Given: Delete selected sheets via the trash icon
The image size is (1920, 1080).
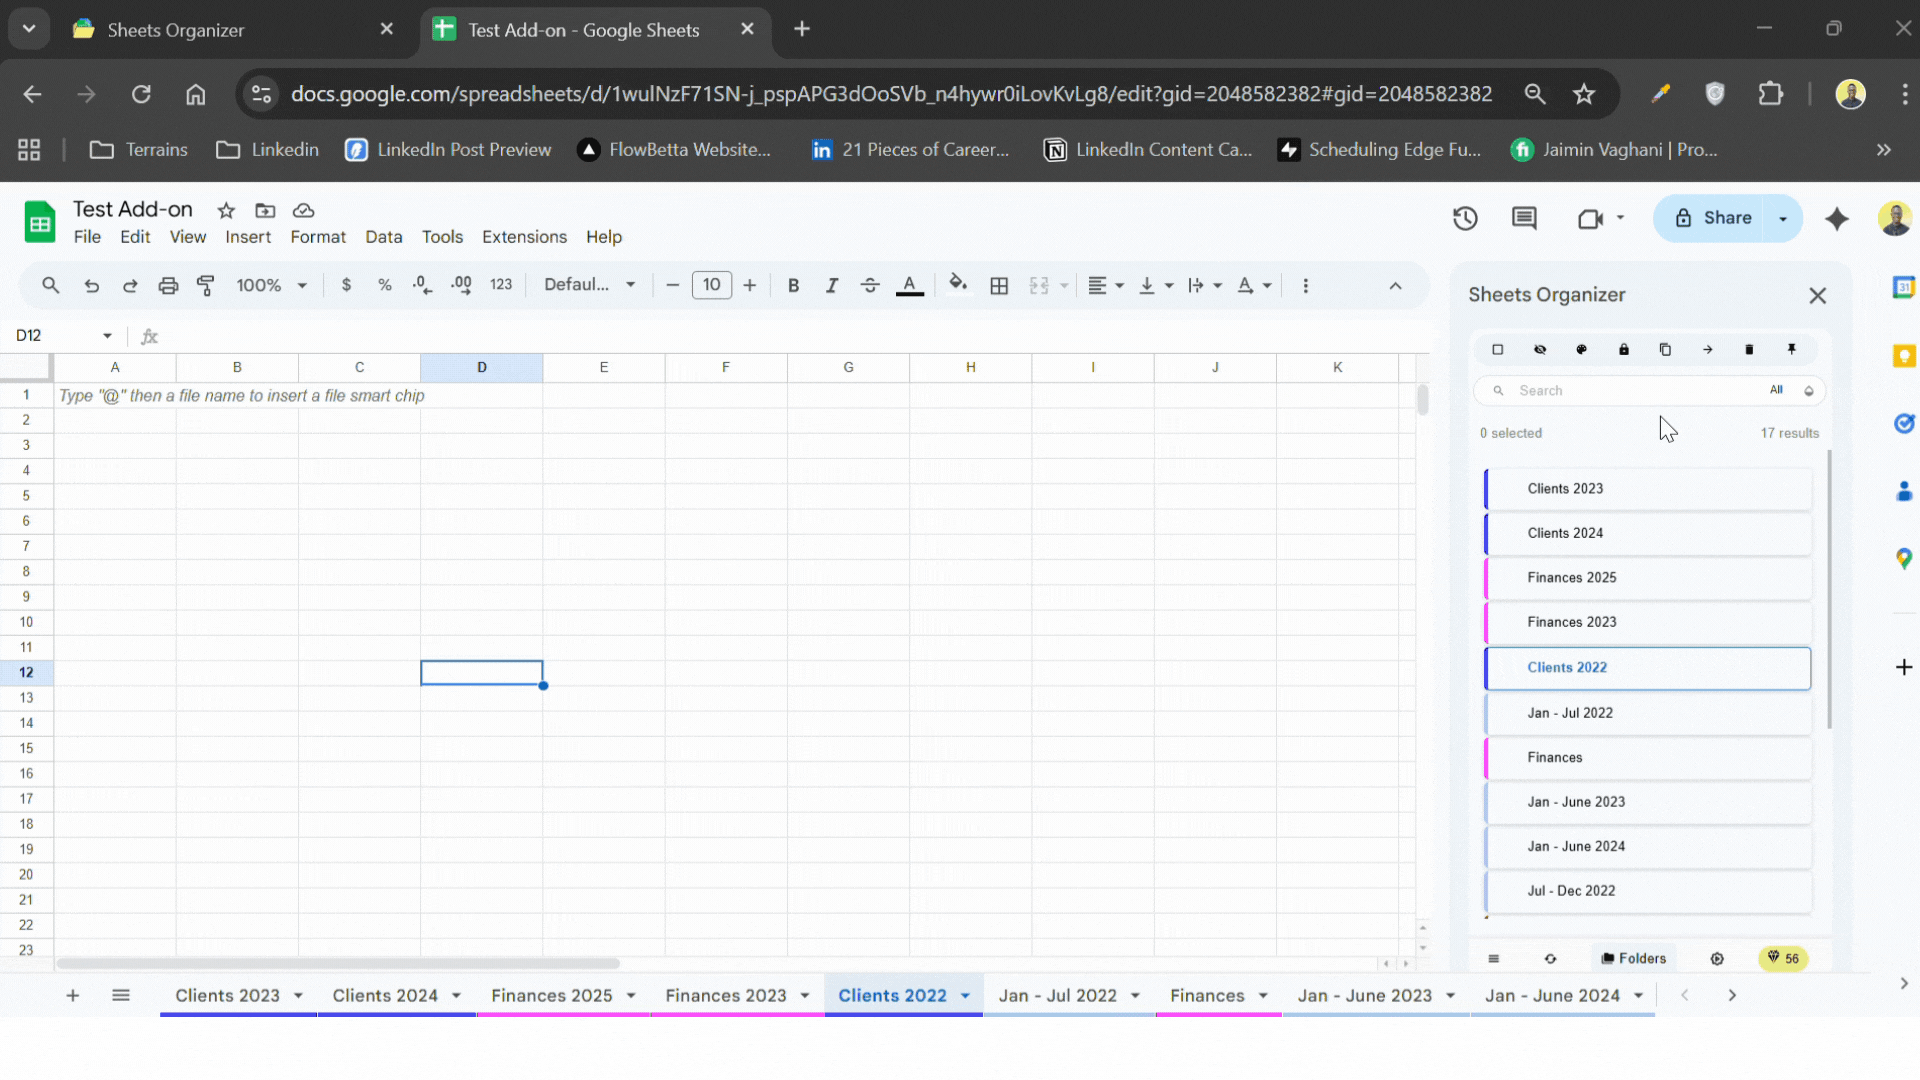Looking at the screenshot, I should coord(1749,349).
